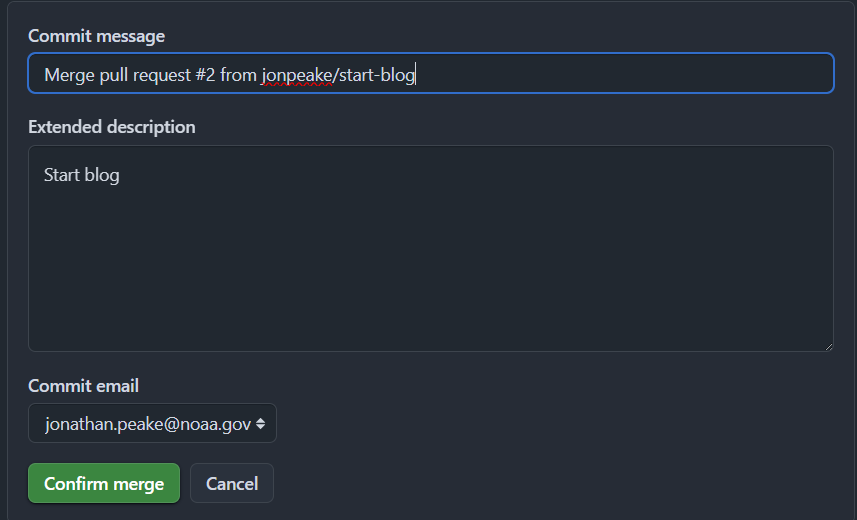Focus the Commit message input field
The height and width of the screenshot is (520, 857).
coord(431,73)
